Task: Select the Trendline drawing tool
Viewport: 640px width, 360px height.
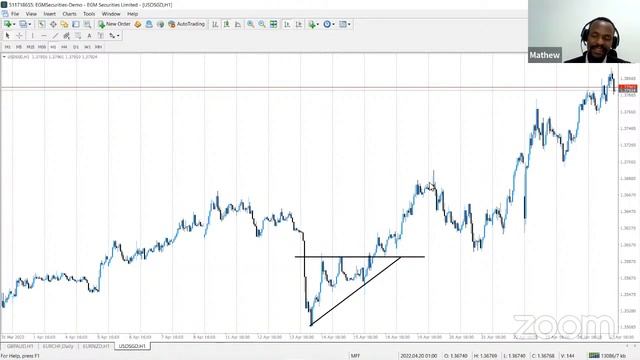Action: click(56, 36)
